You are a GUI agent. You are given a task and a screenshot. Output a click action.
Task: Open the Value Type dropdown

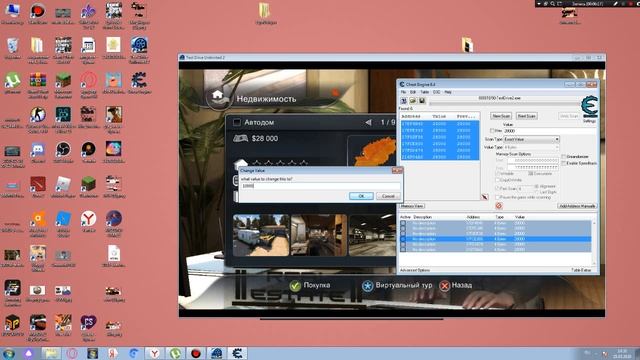pyautogui.click(x=531, y=147)
